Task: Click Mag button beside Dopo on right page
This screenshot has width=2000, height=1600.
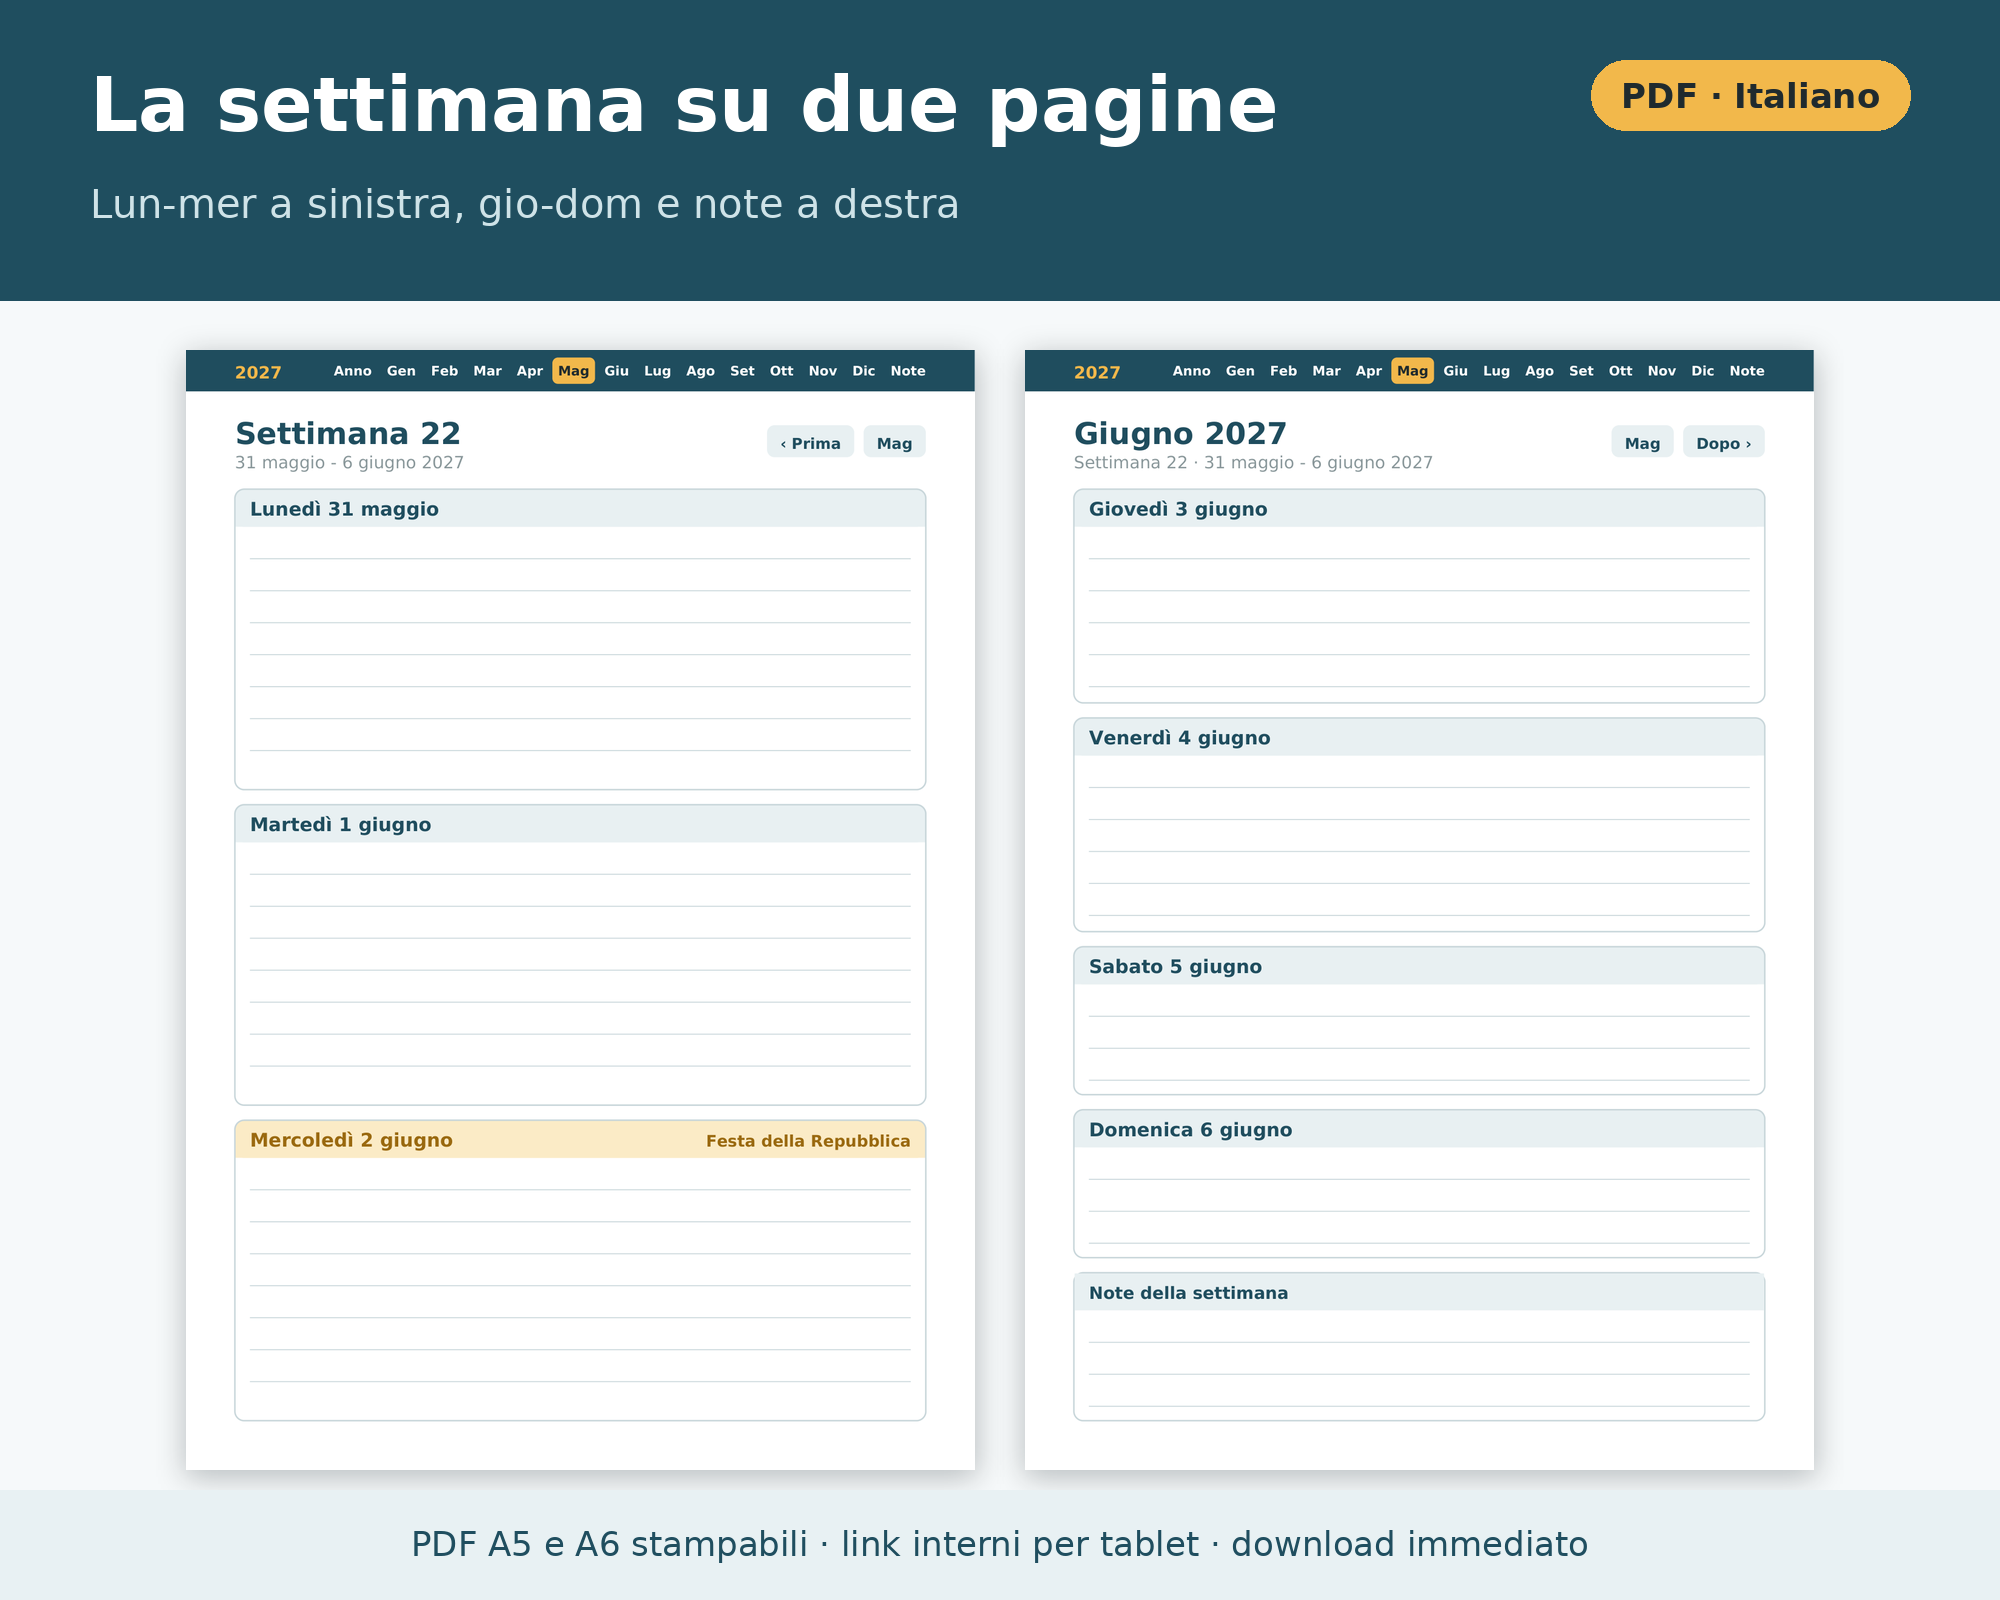Action: (x=1642, y=442)
